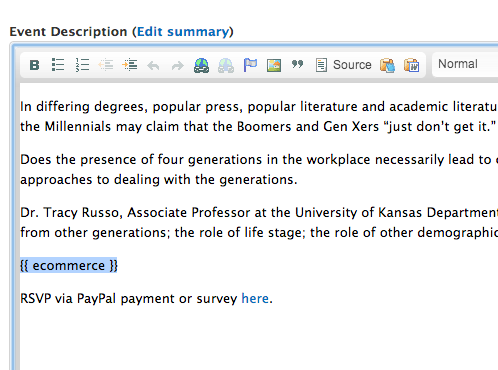Viewport: 498px width, 370px height.
Task: Click the 'from other generations; the role' line
Action: pyautogui.click(x=259, y=233)
